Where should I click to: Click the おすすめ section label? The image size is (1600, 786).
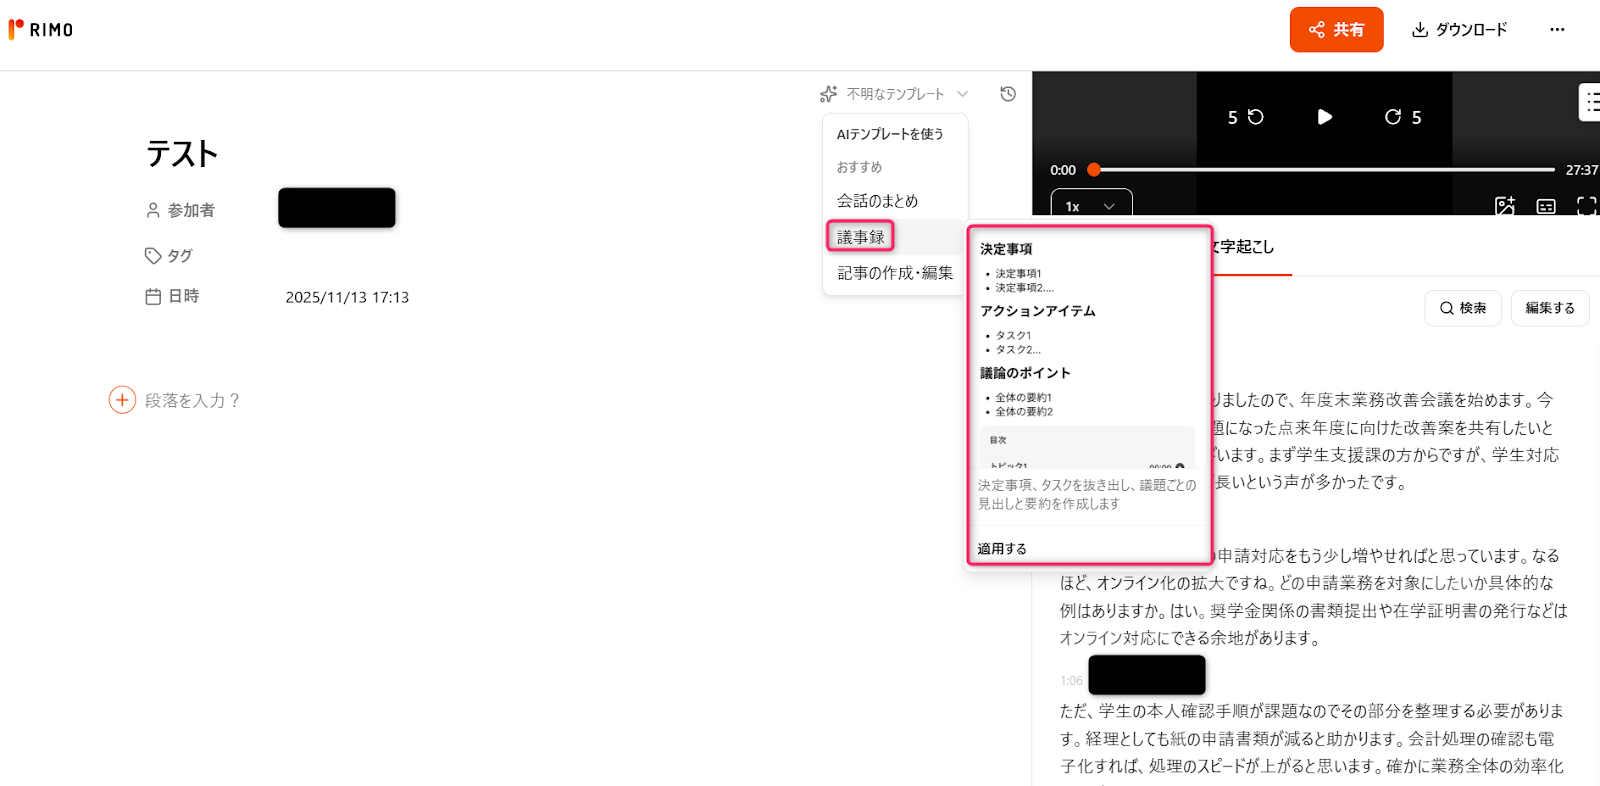tap(859, 167)
